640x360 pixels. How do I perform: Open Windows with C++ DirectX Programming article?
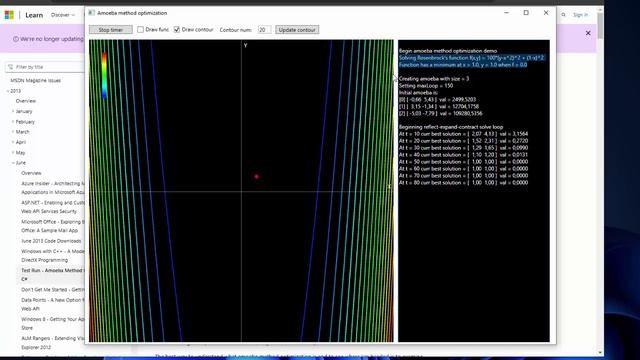[x=53, y=256]
